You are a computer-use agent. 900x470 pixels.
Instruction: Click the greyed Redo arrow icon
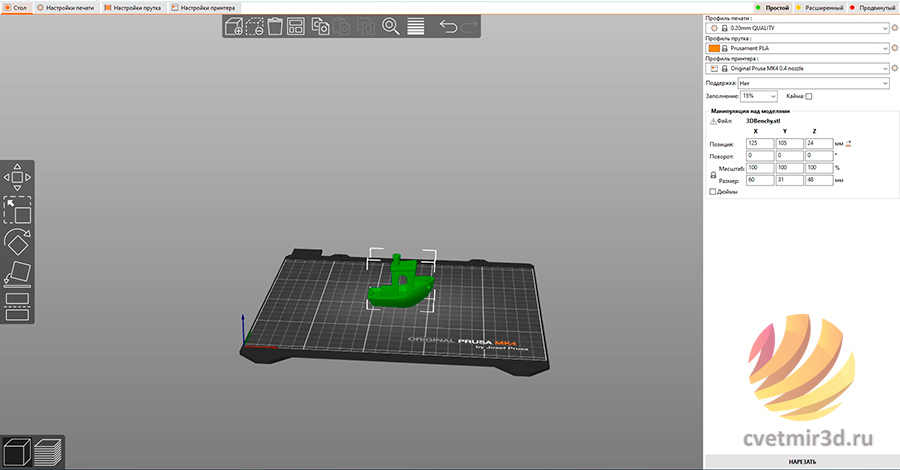[x=469, y=26]
